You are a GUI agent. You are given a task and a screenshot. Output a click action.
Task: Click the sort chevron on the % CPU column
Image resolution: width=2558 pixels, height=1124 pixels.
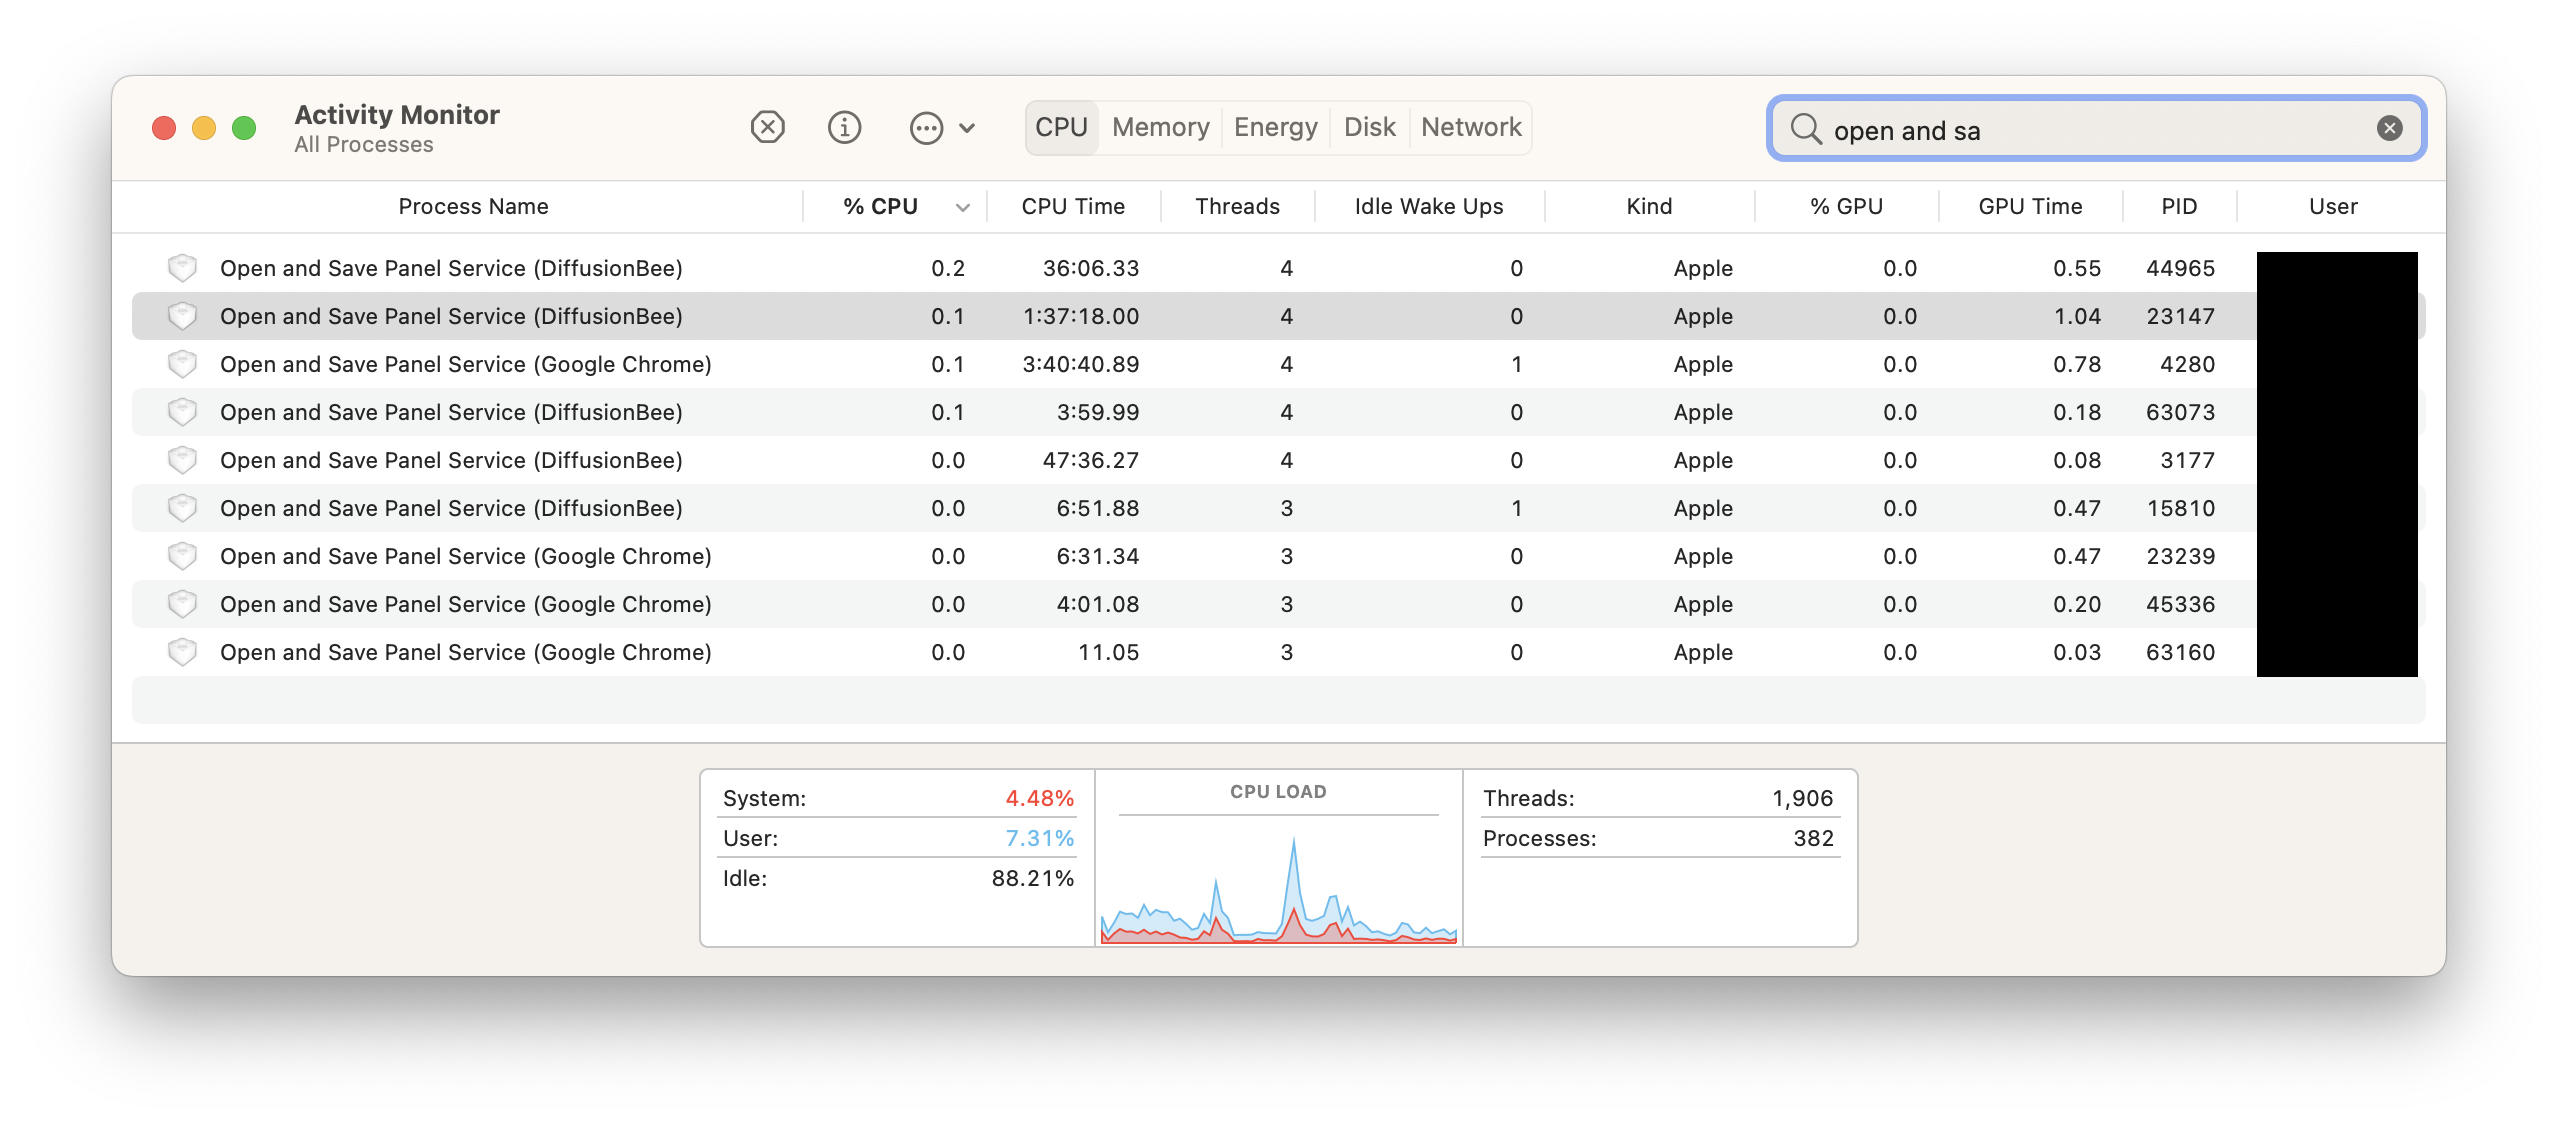pos(961,206)
